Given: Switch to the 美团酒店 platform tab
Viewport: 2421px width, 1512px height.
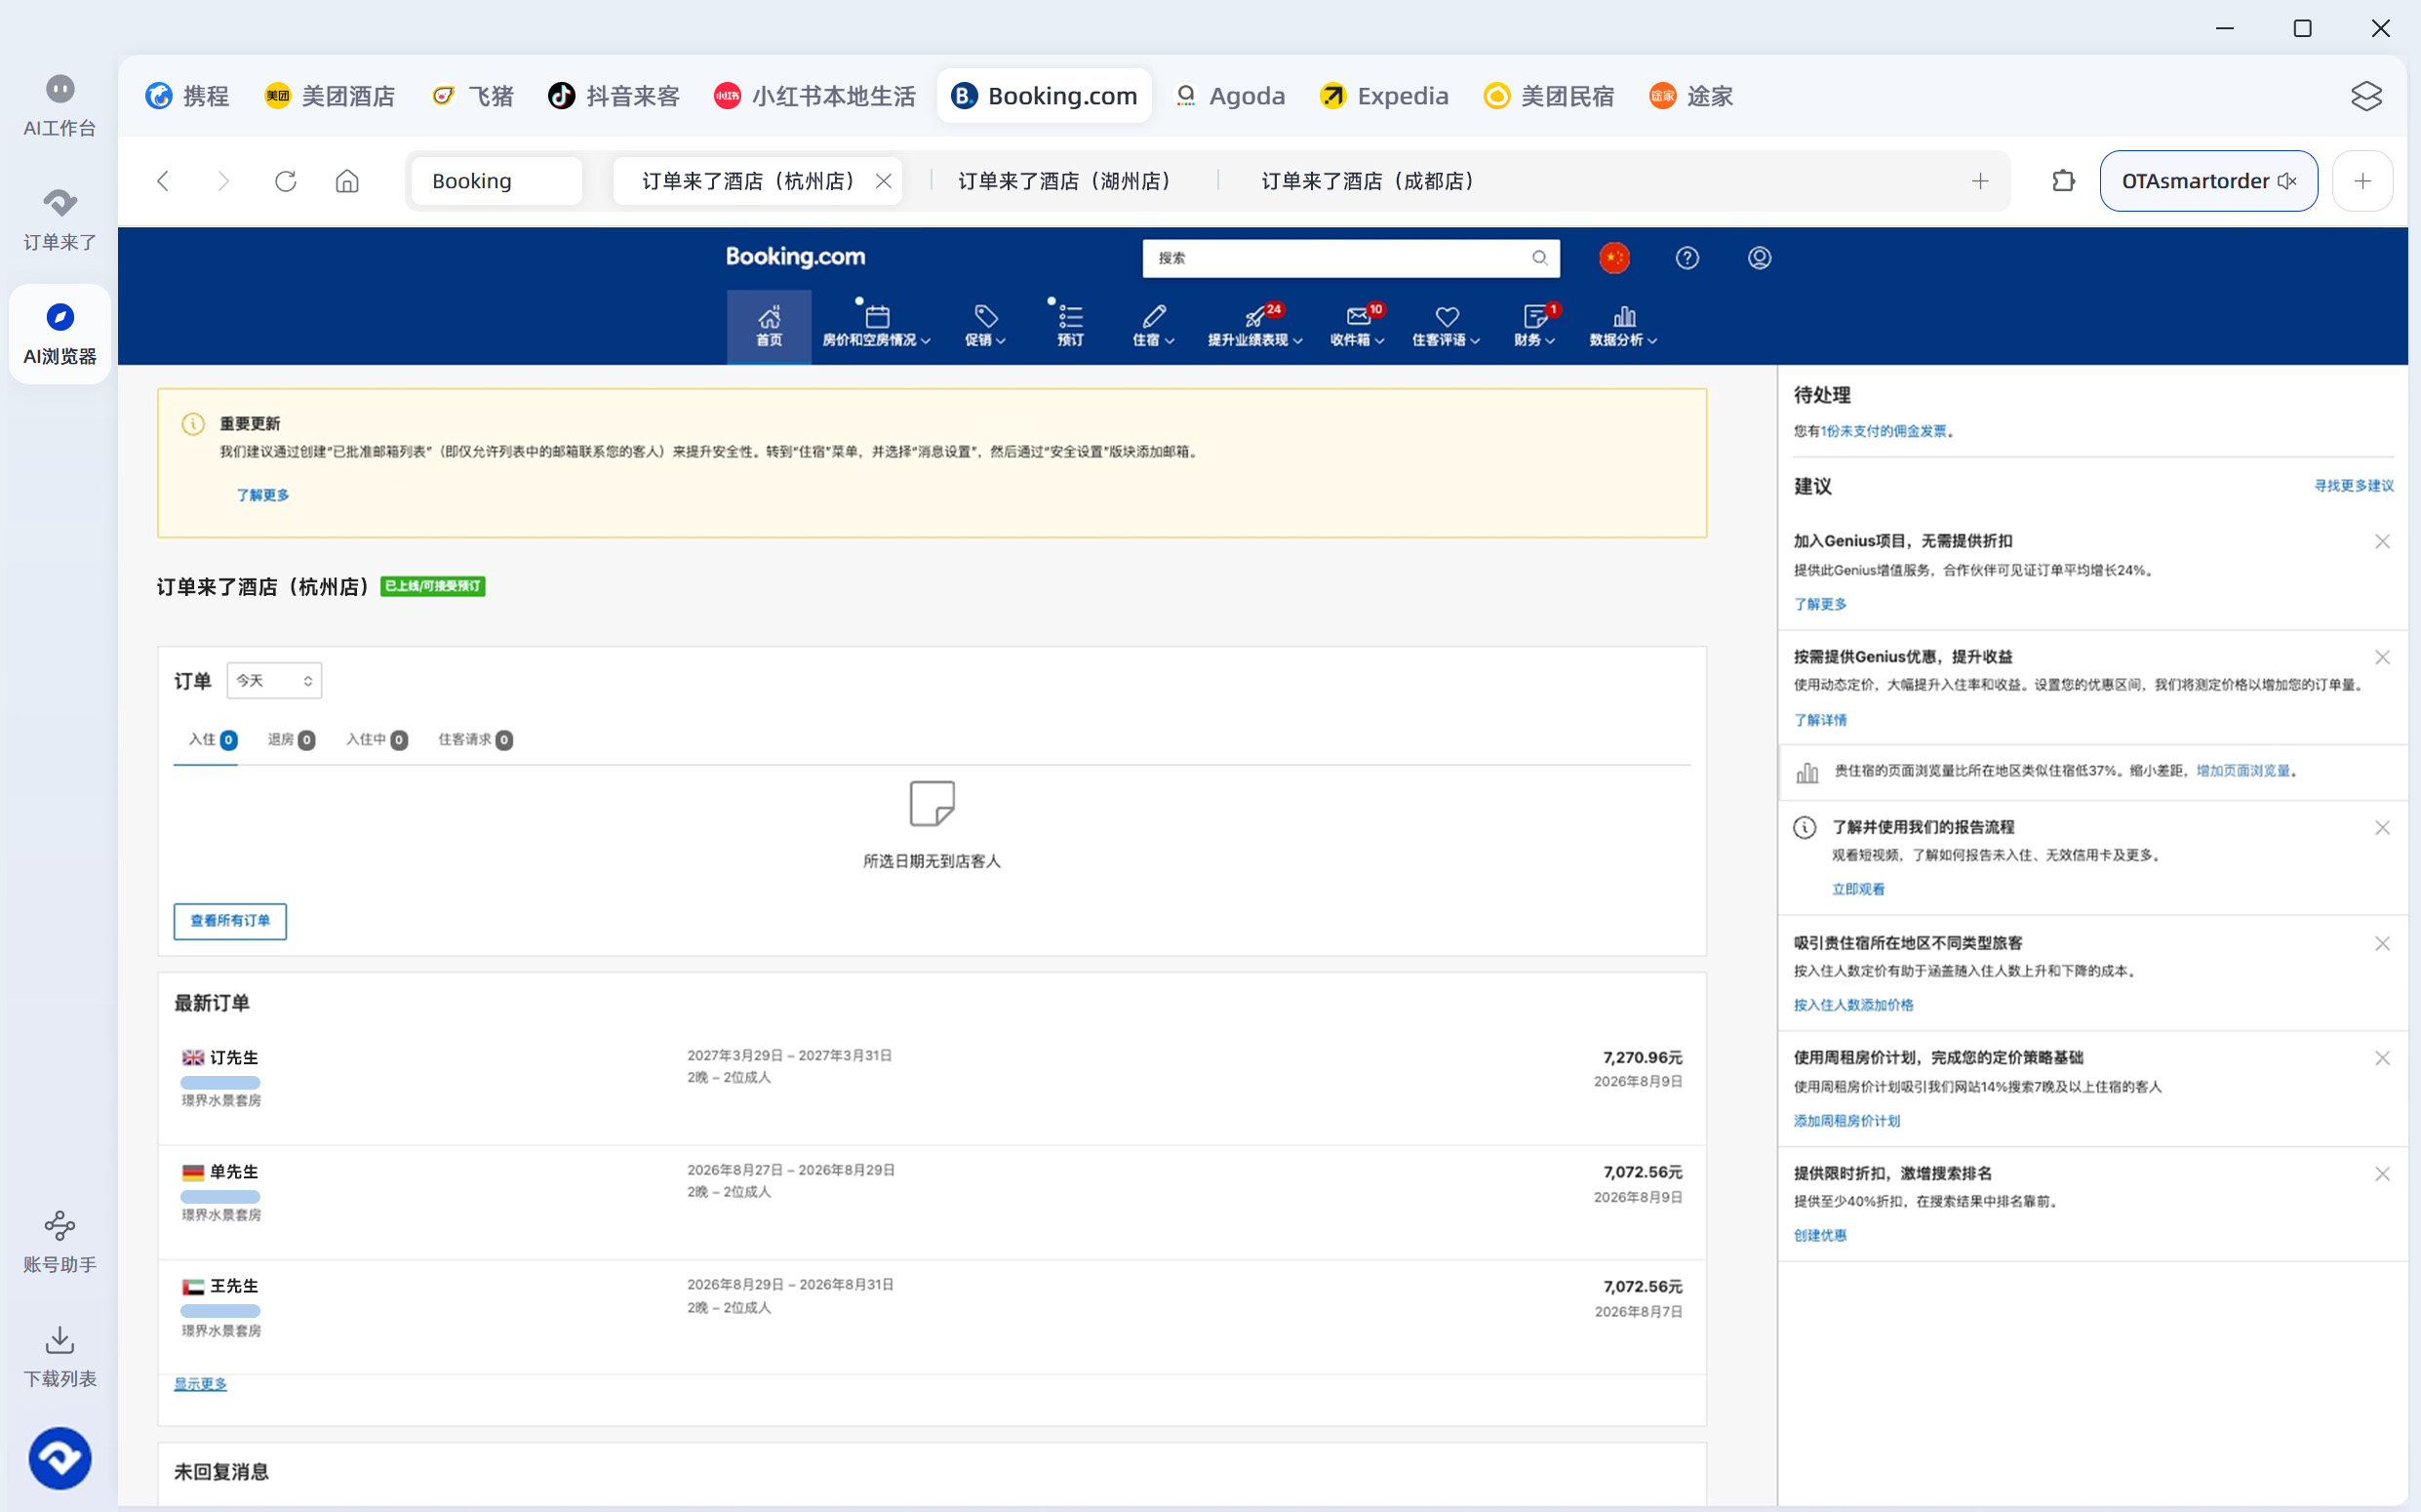Looking at the screenshot, I should pos(329,96).
